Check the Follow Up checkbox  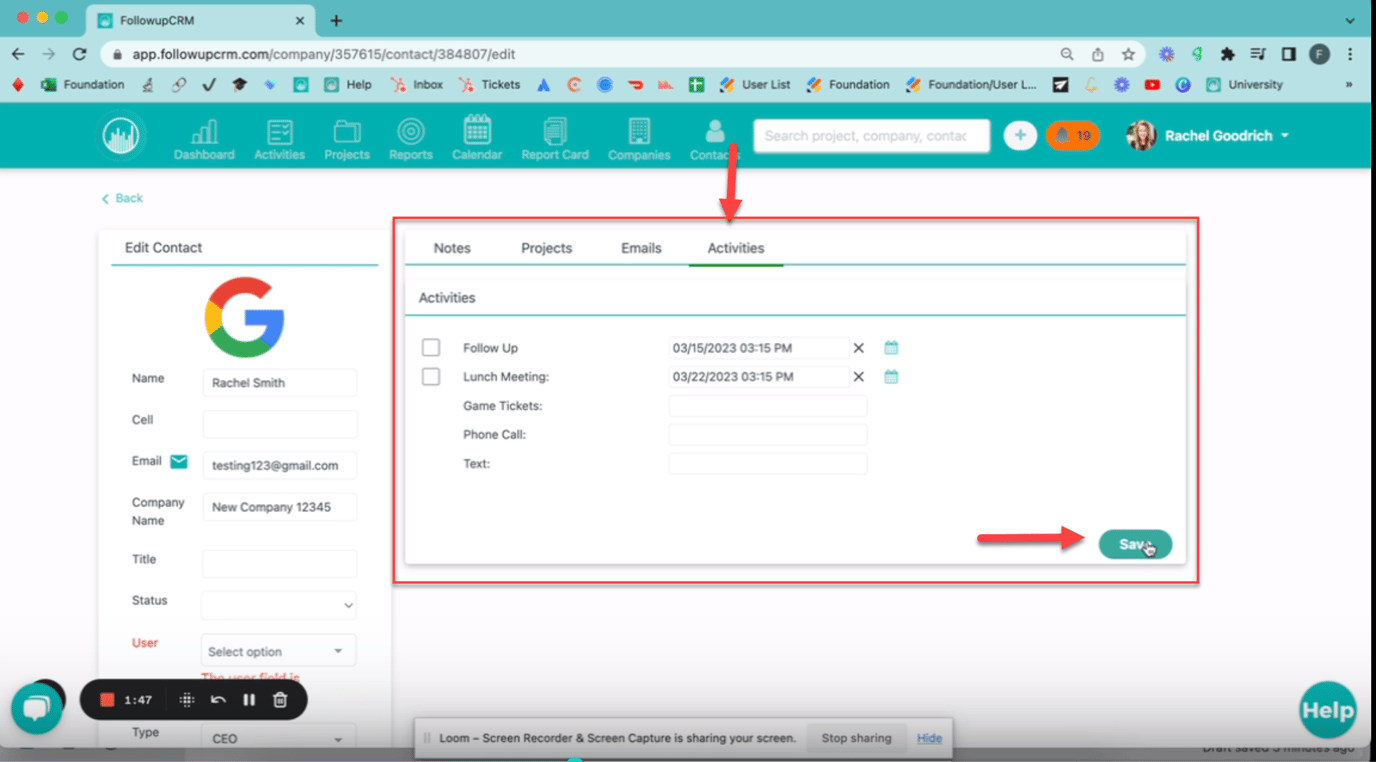(431, 348)
